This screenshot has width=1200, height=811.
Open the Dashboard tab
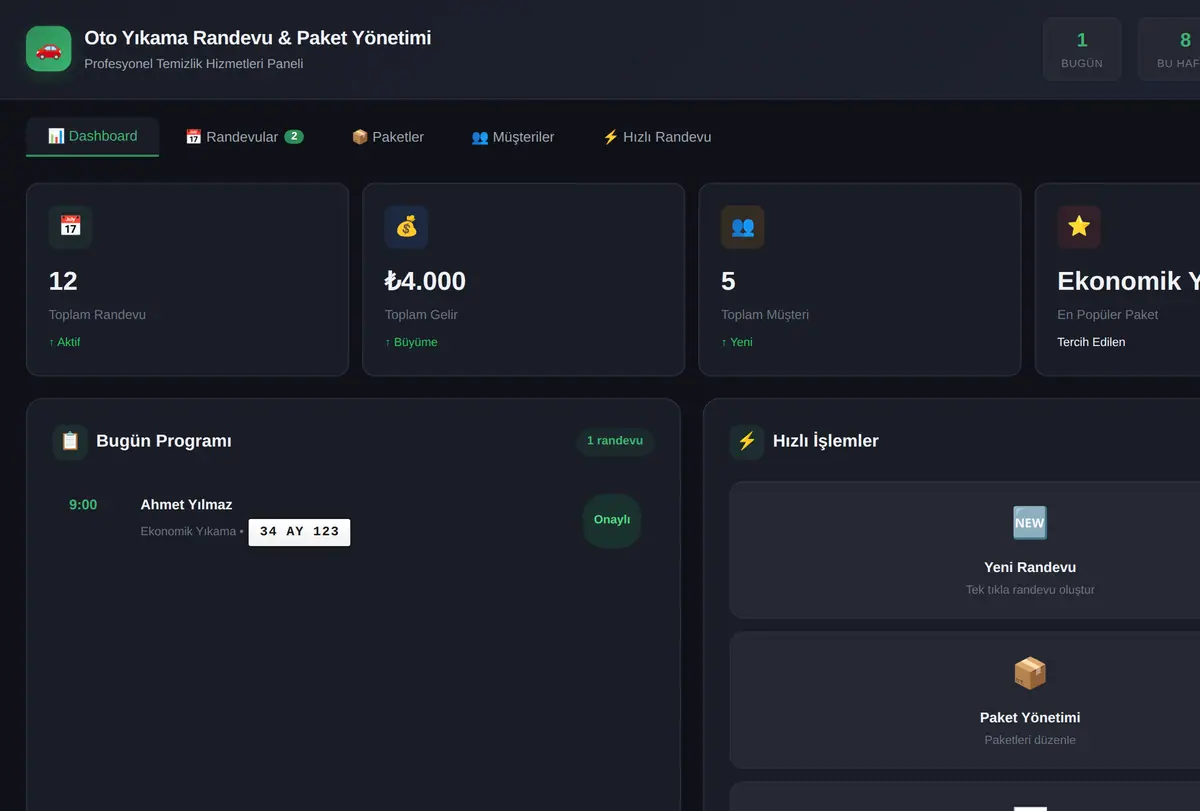(92, 136)
